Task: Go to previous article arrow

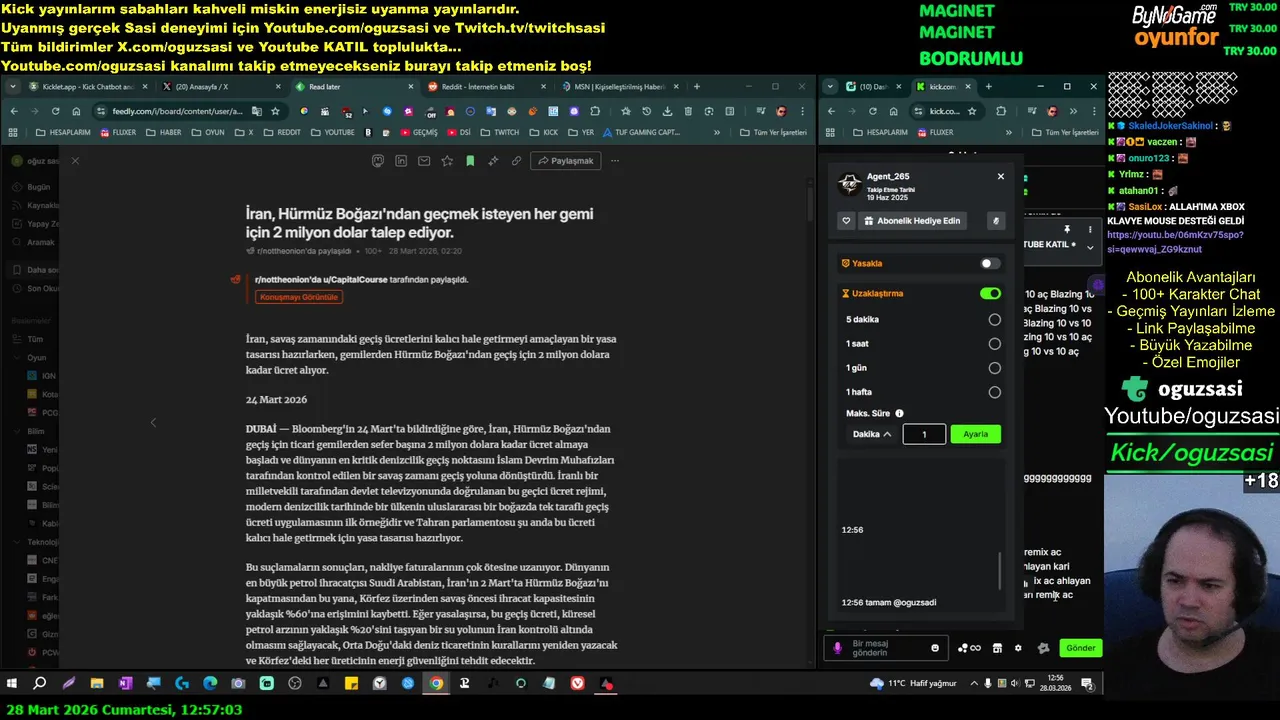Action: pos(153,423)
